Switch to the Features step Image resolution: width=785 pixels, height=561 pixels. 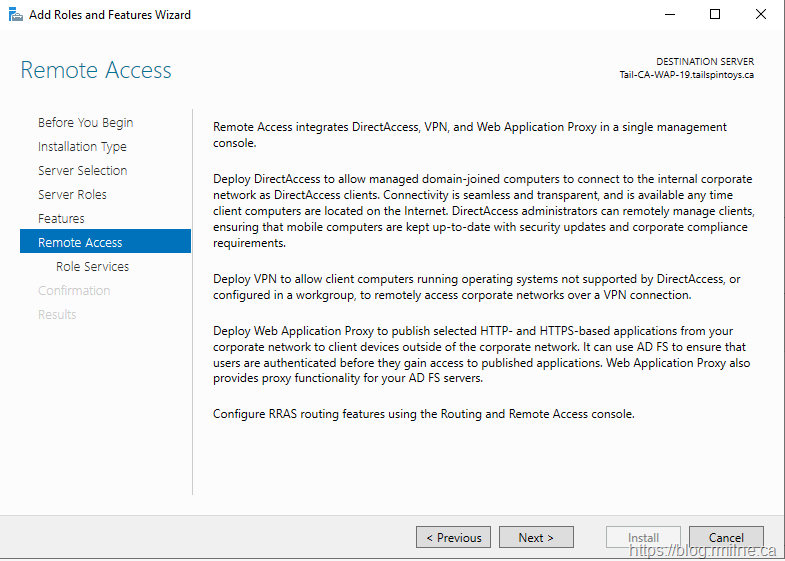(x=61, y=219)
